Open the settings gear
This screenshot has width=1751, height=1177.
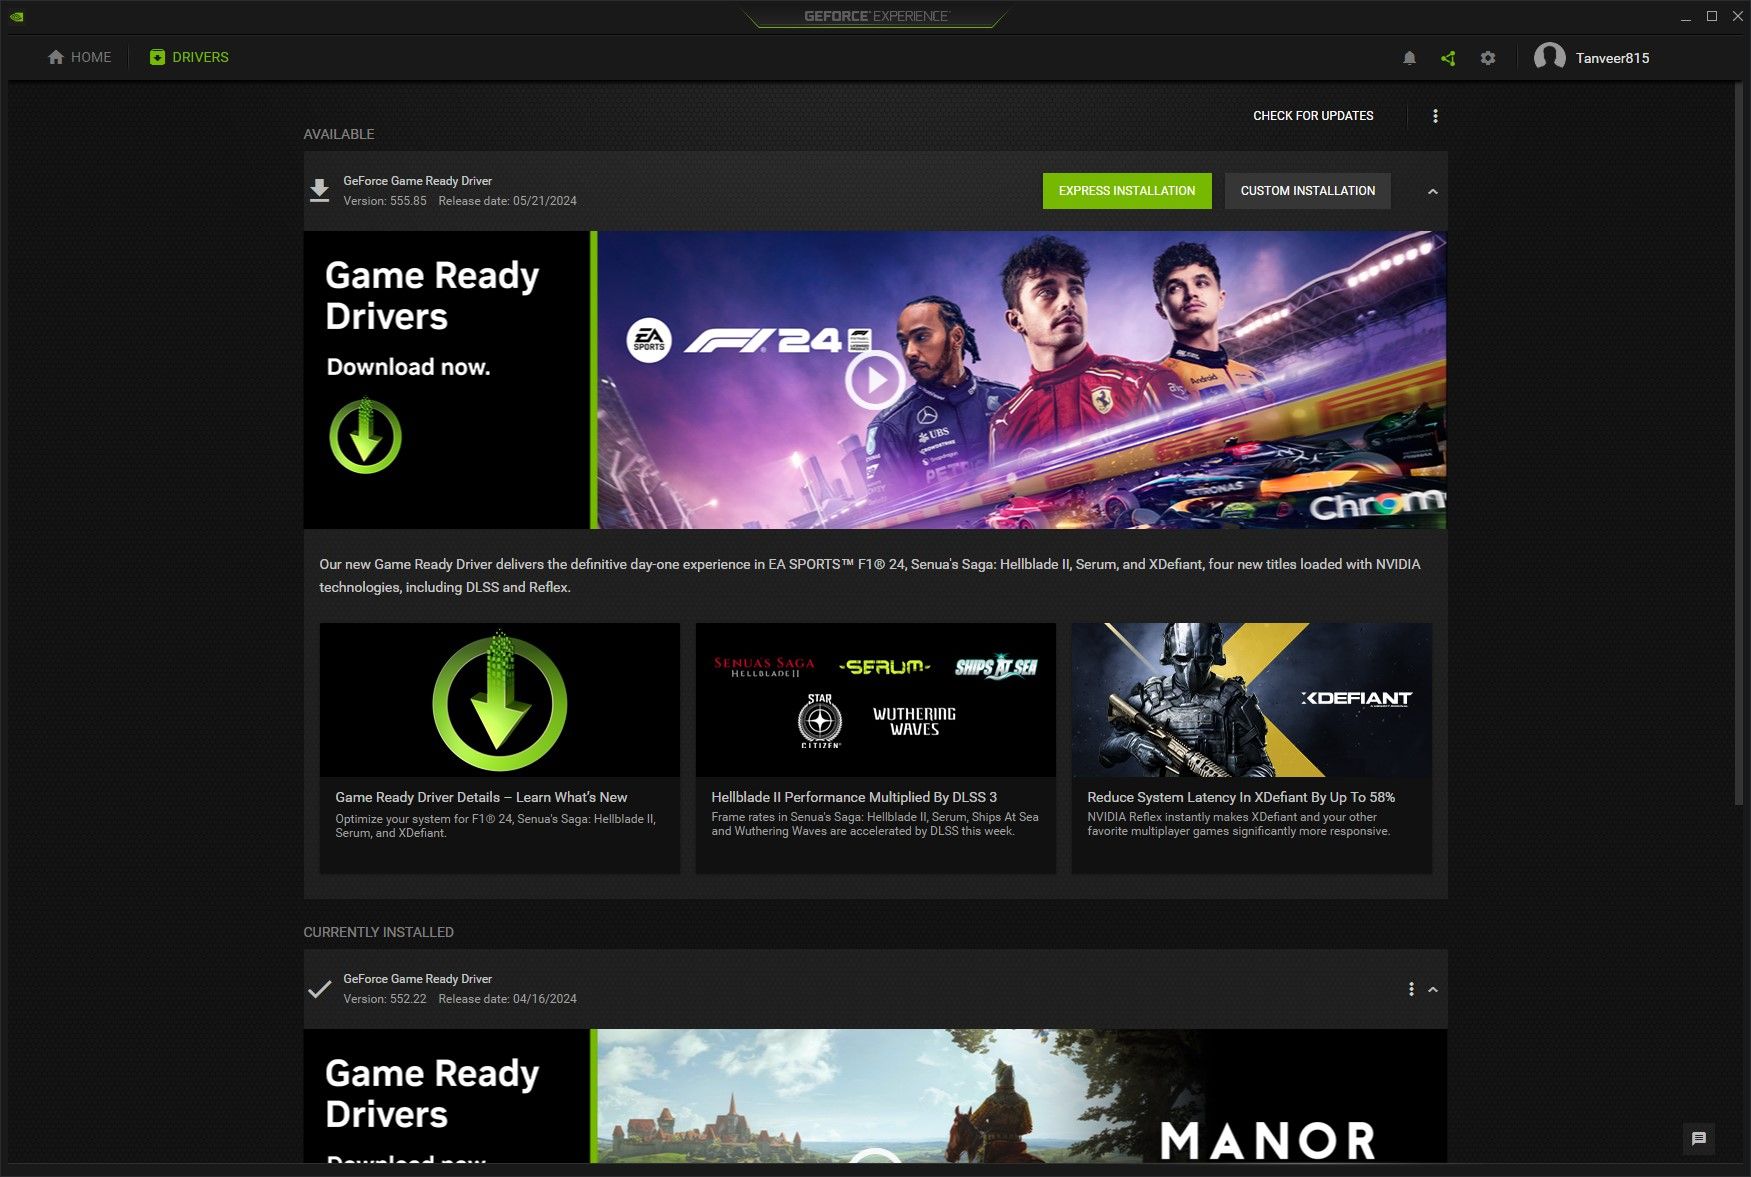click(x=1488, y=58)
